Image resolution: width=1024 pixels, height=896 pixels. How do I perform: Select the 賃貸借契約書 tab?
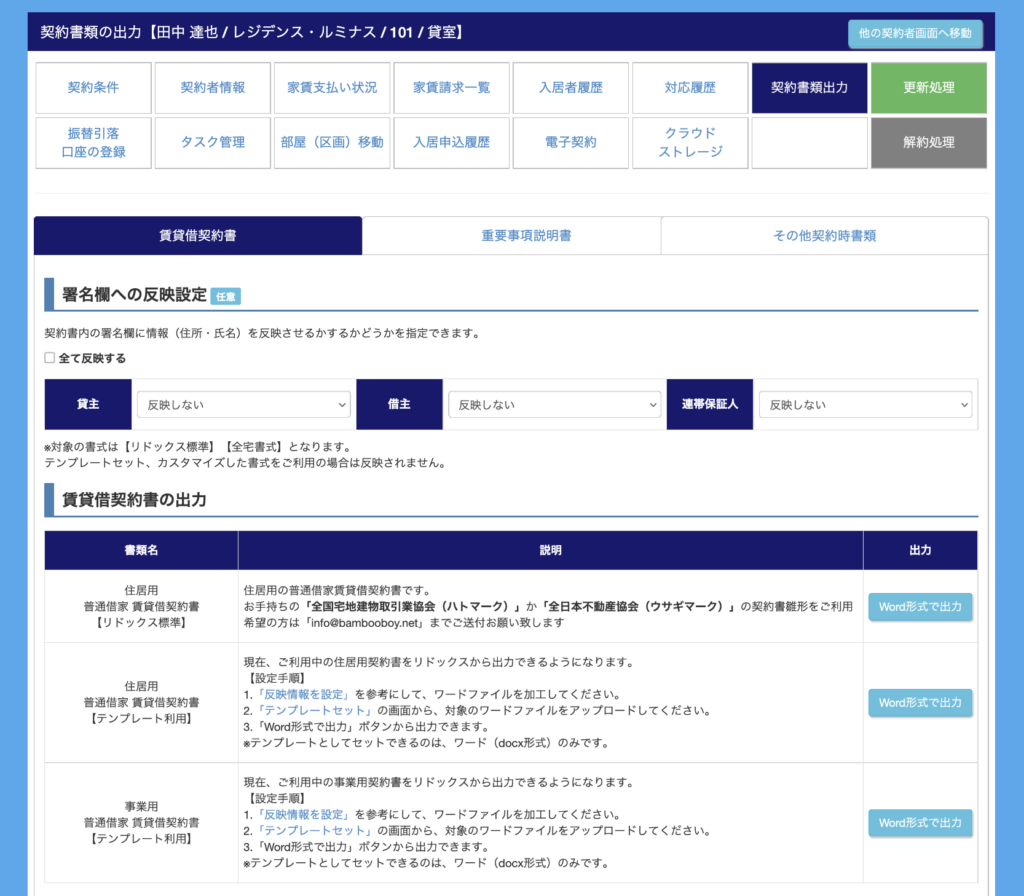coord(198,236)
